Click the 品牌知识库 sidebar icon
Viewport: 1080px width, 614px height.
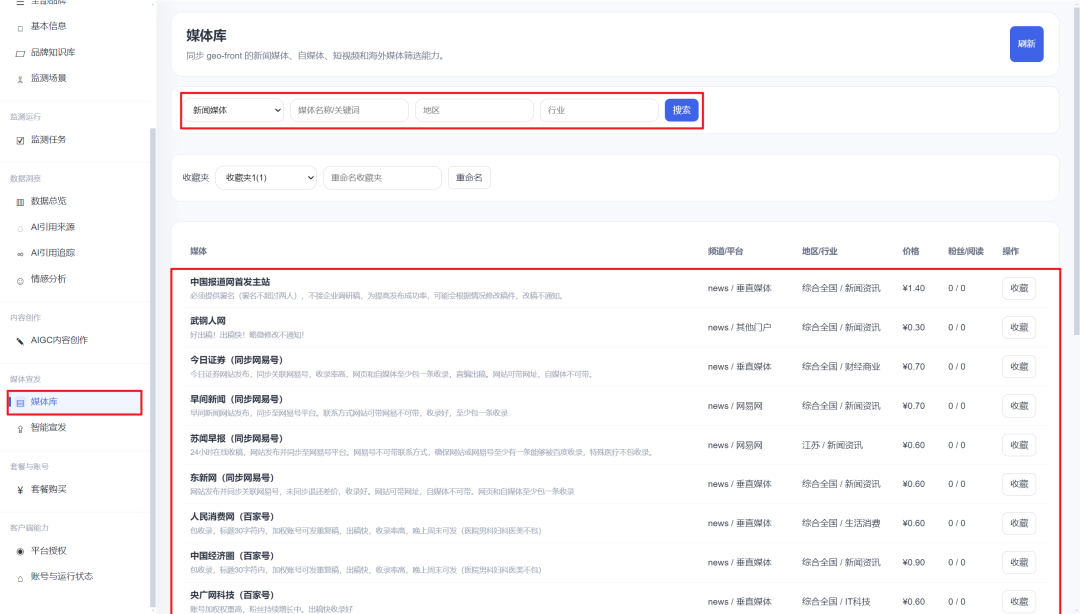(20, 53)
